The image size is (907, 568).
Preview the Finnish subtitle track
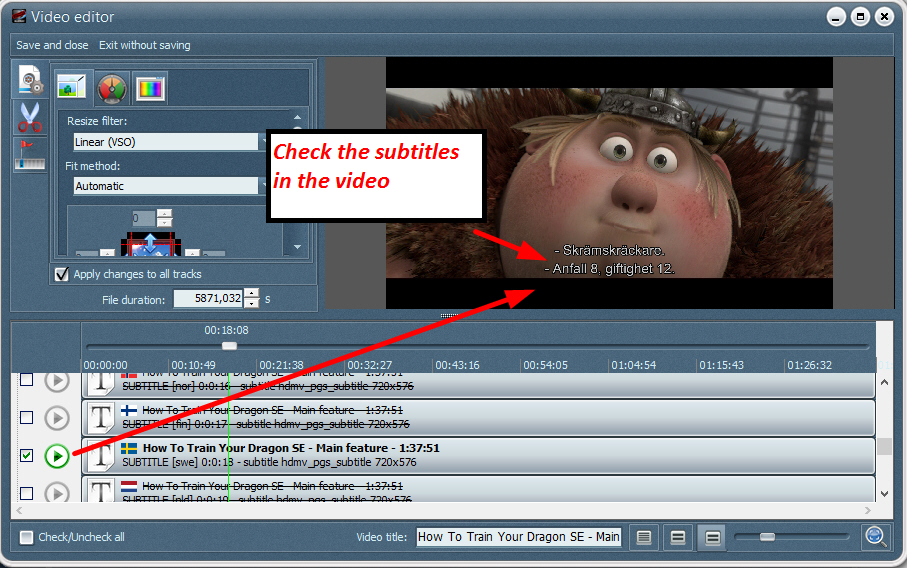pyautogui.click(x=57, y=418)
